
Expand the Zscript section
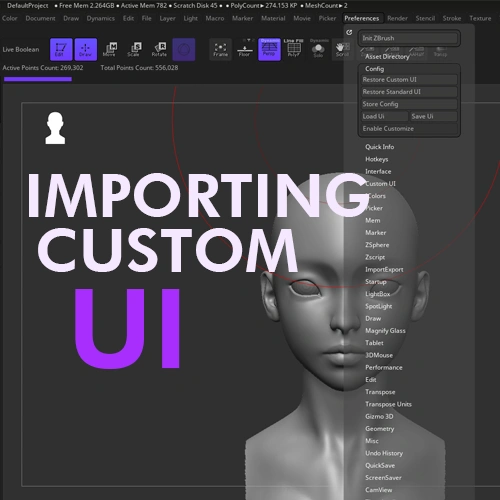click(x=375, y=257)
